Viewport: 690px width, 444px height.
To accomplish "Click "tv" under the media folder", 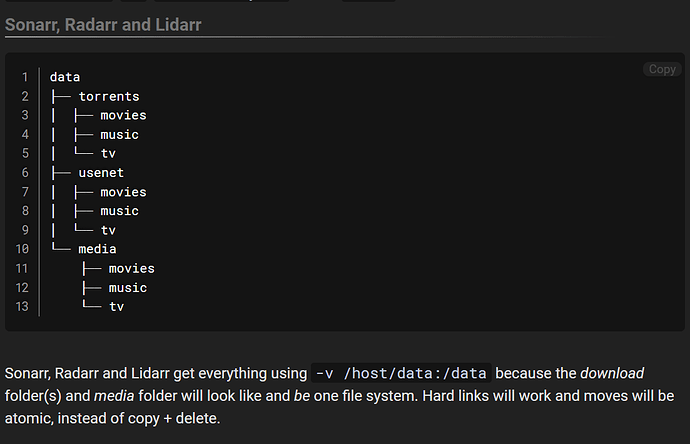I will pyautogui.click(x=117, y=307).
